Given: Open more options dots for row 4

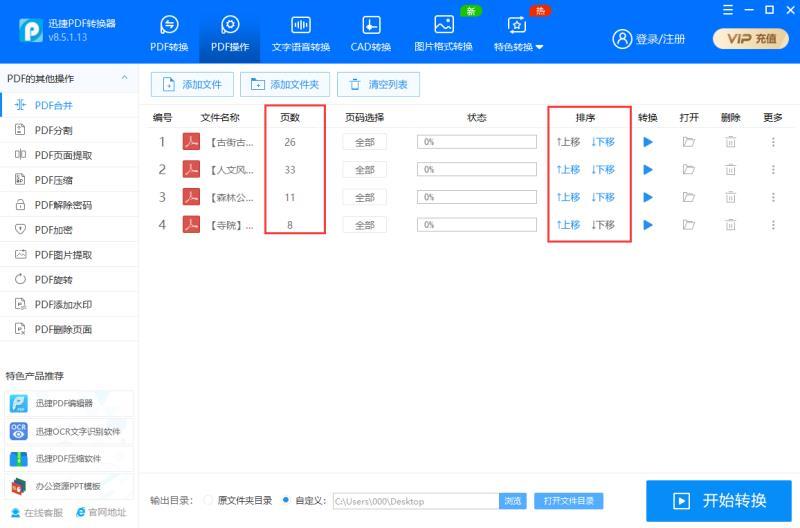Looking at the screenshot, I should coord(773,224).
